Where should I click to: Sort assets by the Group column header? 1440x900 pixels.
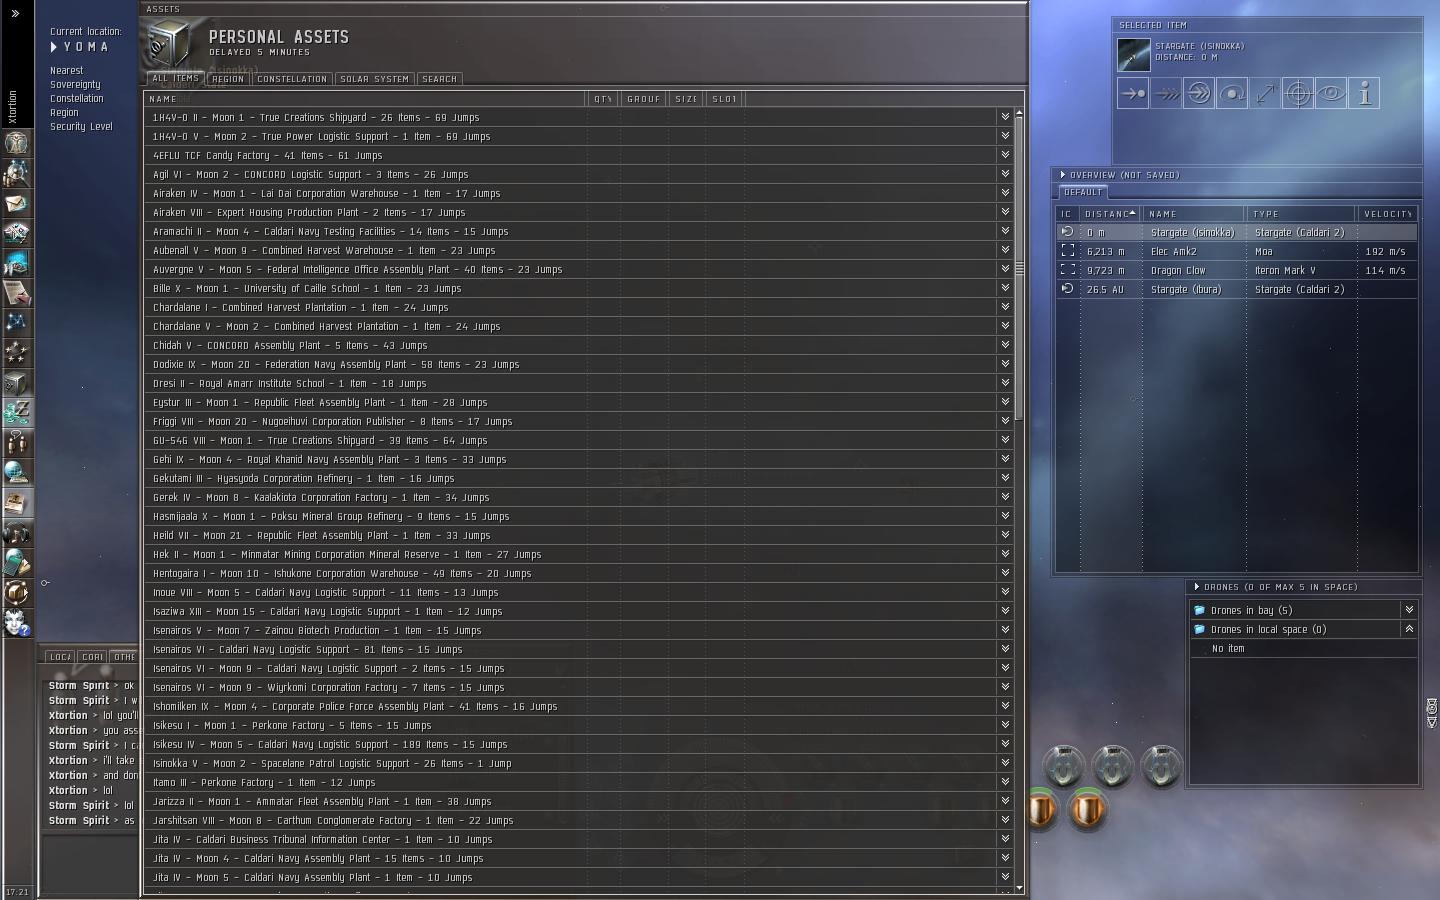click(643, 99)
